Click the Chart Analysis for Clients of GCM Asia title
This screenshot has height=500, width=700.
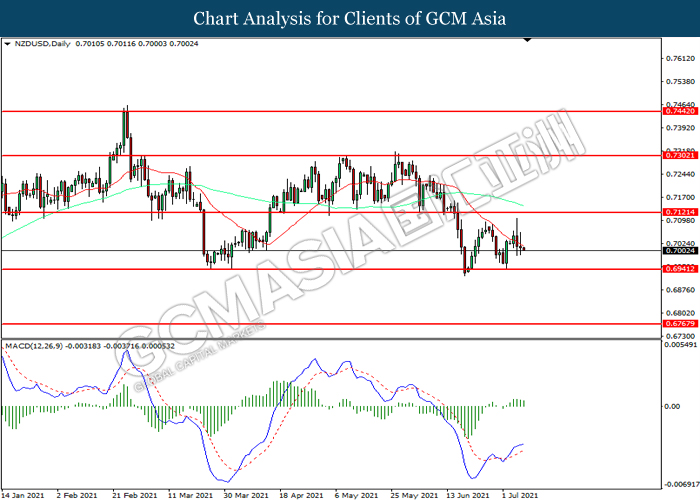click(350, 19)
